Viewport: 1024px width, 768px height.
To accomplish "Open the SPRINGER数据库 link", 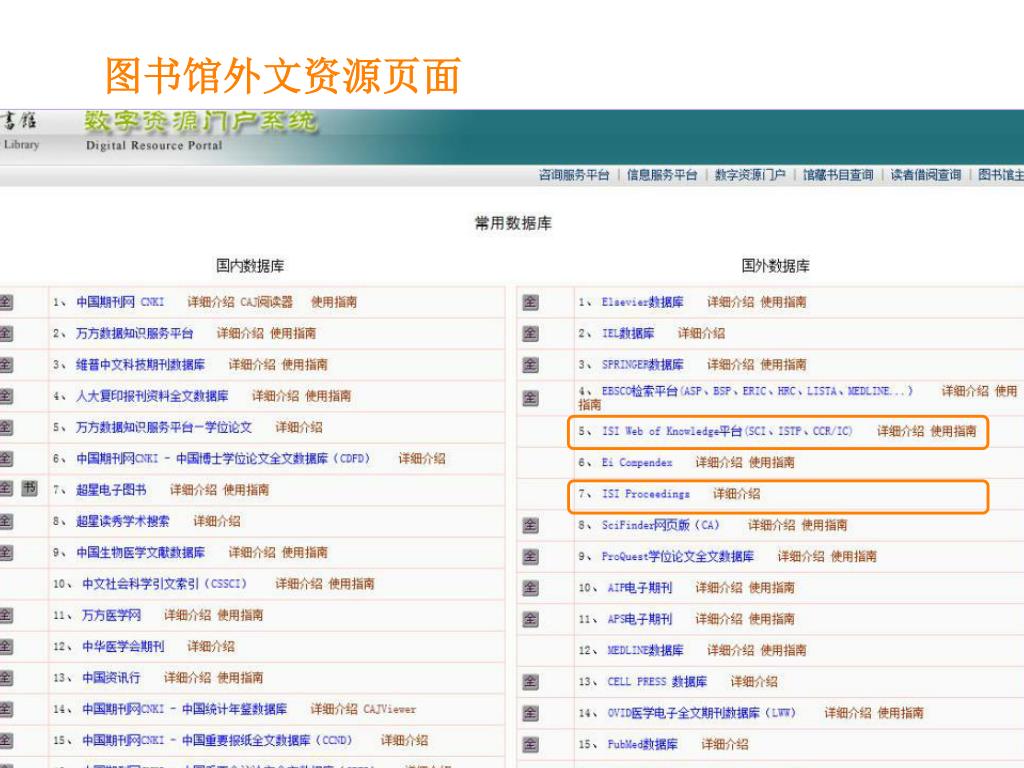I will pyautogui.click(x=643, y=364).
